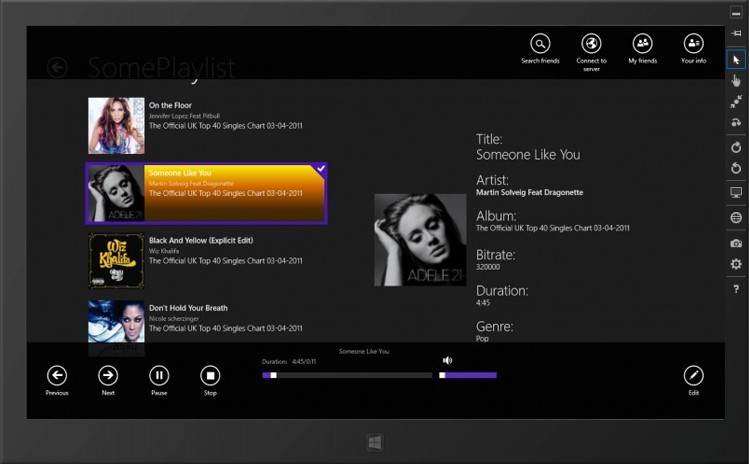Select the simulator pinch zoom touch icon

[736, 102]
